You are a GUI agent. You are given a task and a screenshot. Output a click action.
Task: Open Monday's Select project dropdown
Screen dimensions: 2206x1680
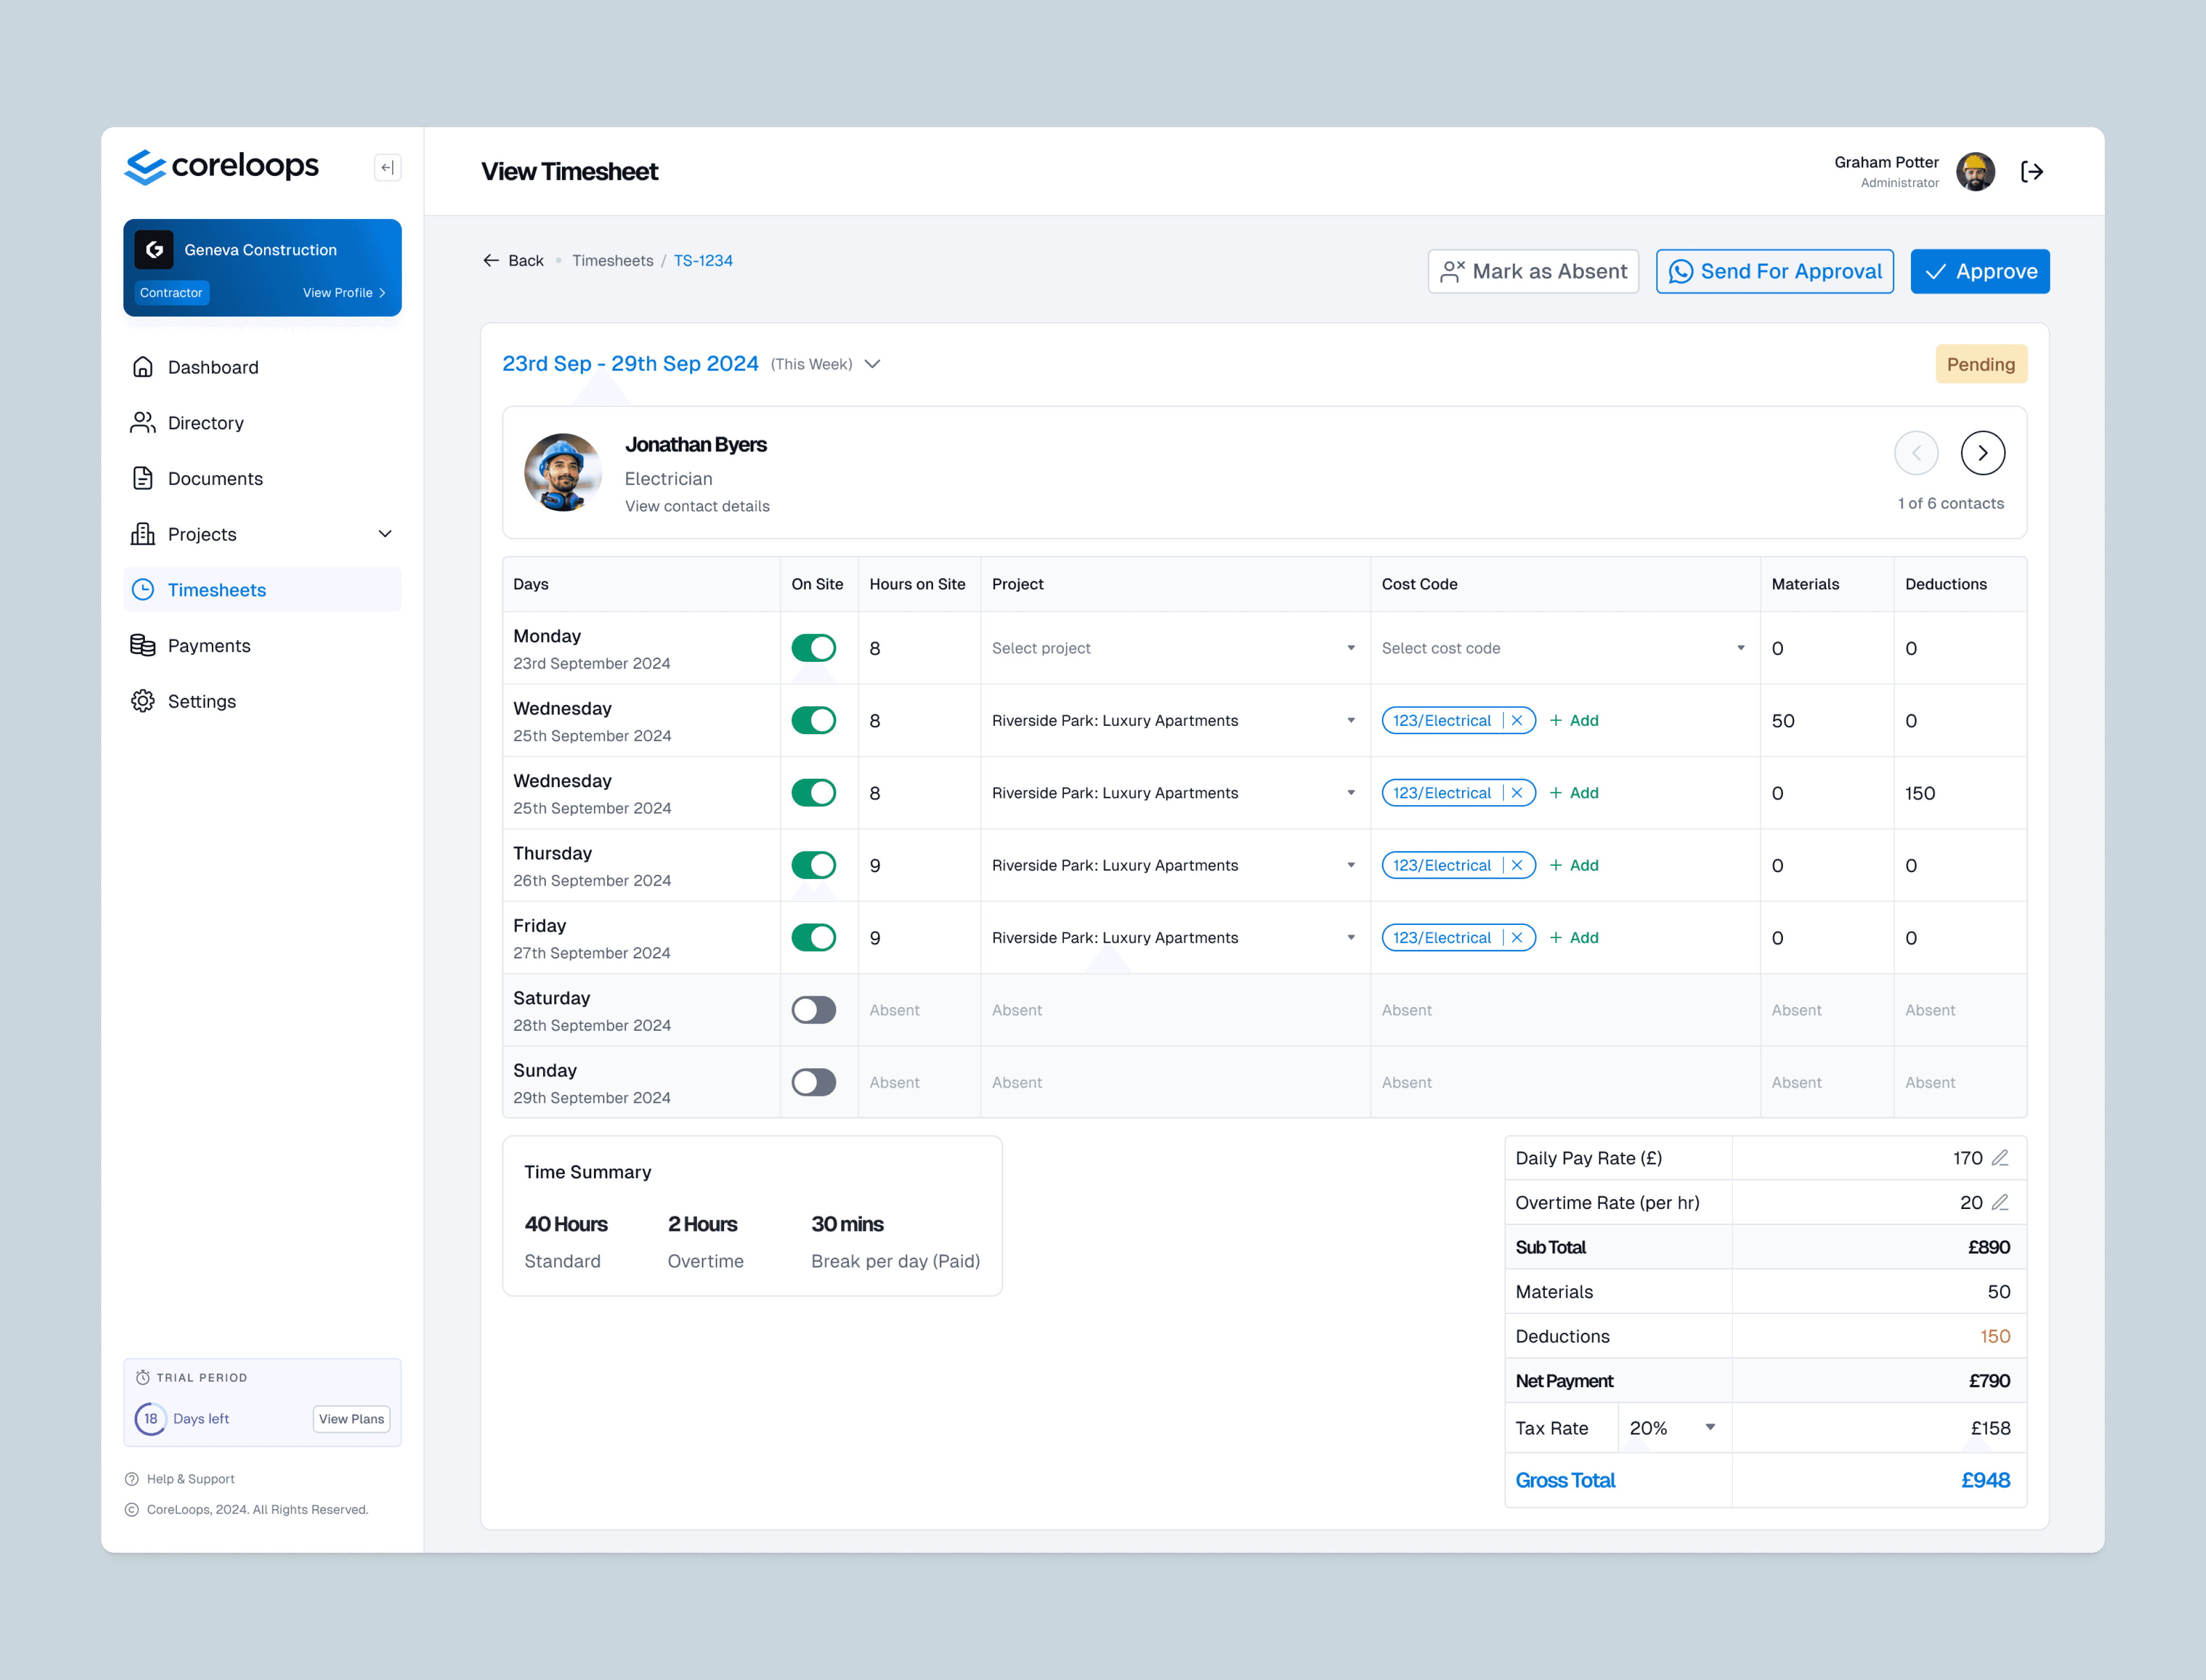(1173, 648)
